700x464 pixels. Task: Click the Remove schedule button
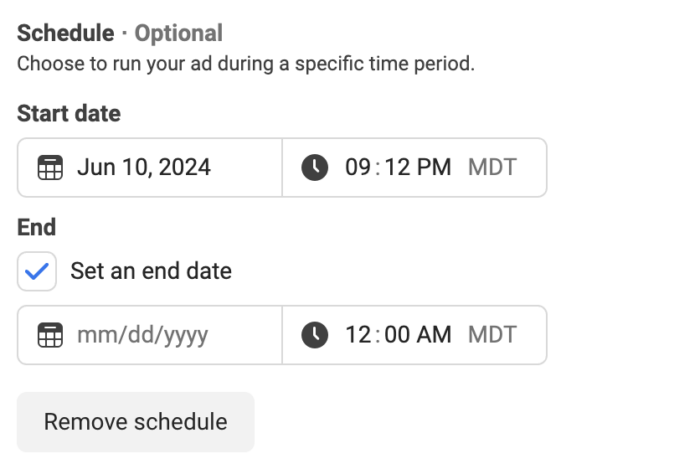tap(136, 422)
